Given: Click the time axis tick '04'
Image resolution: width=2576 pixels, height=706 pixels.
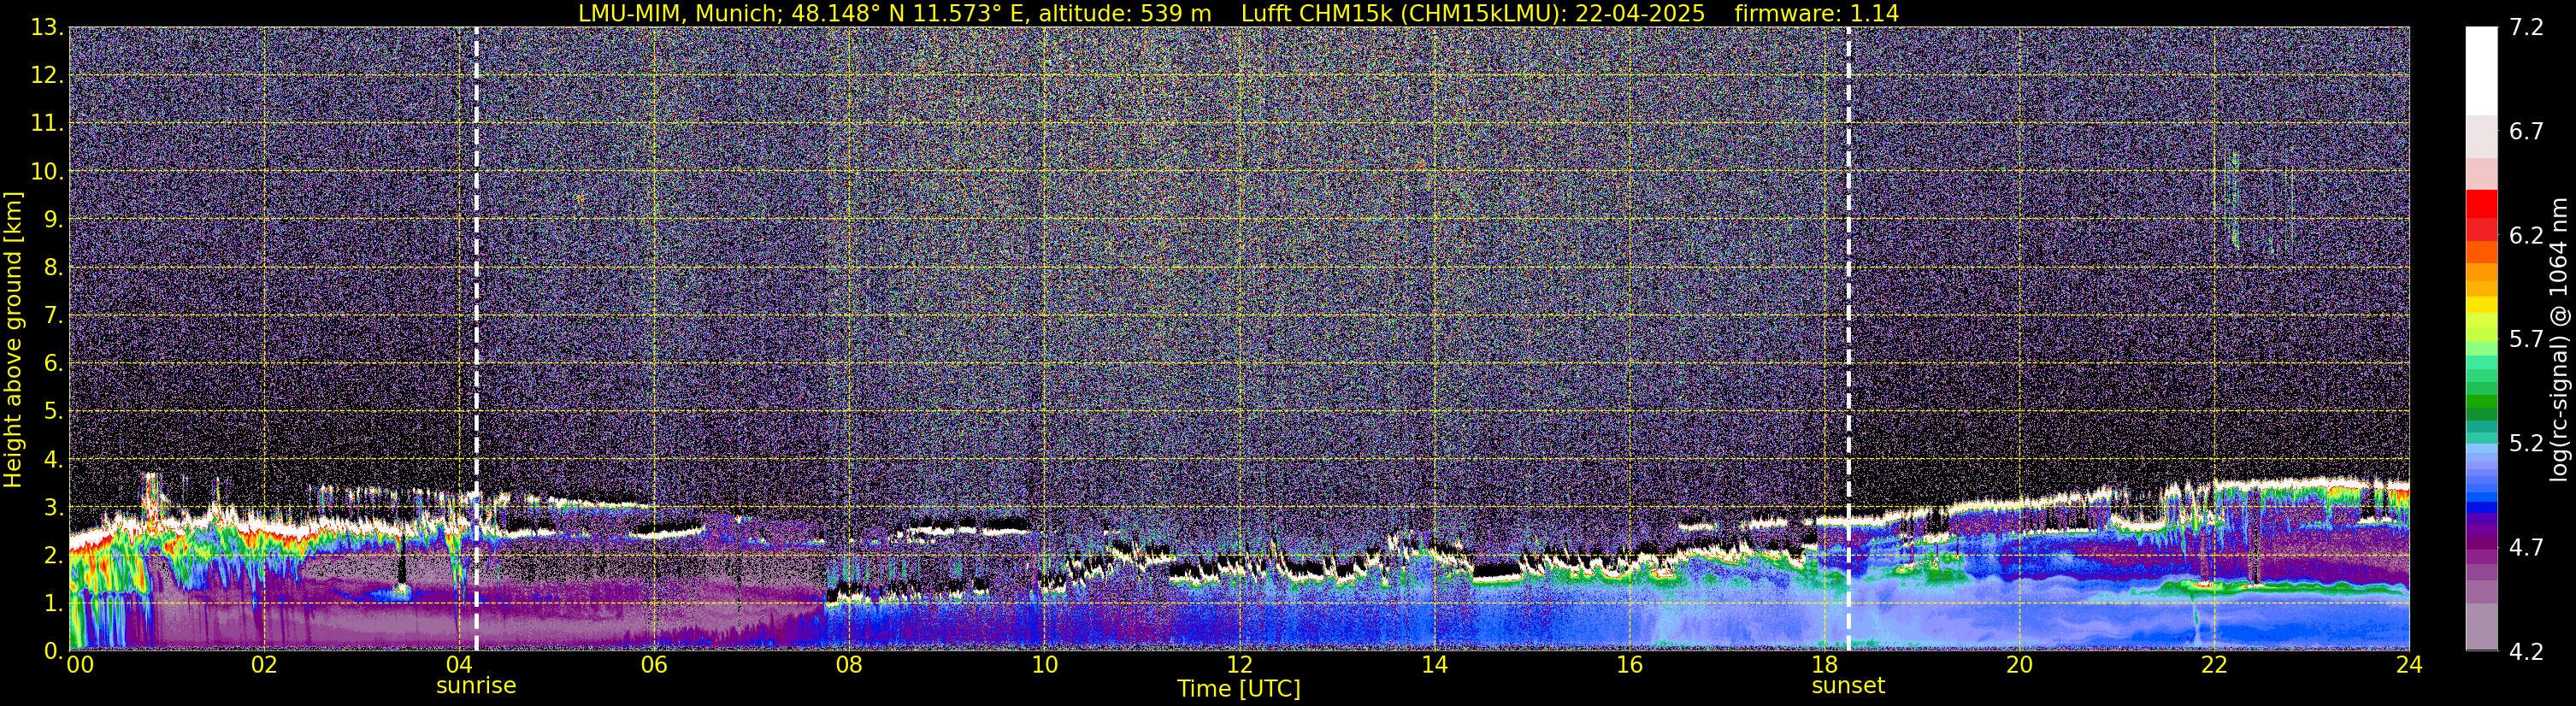Looking at the screenshot, I should point(459,665).
